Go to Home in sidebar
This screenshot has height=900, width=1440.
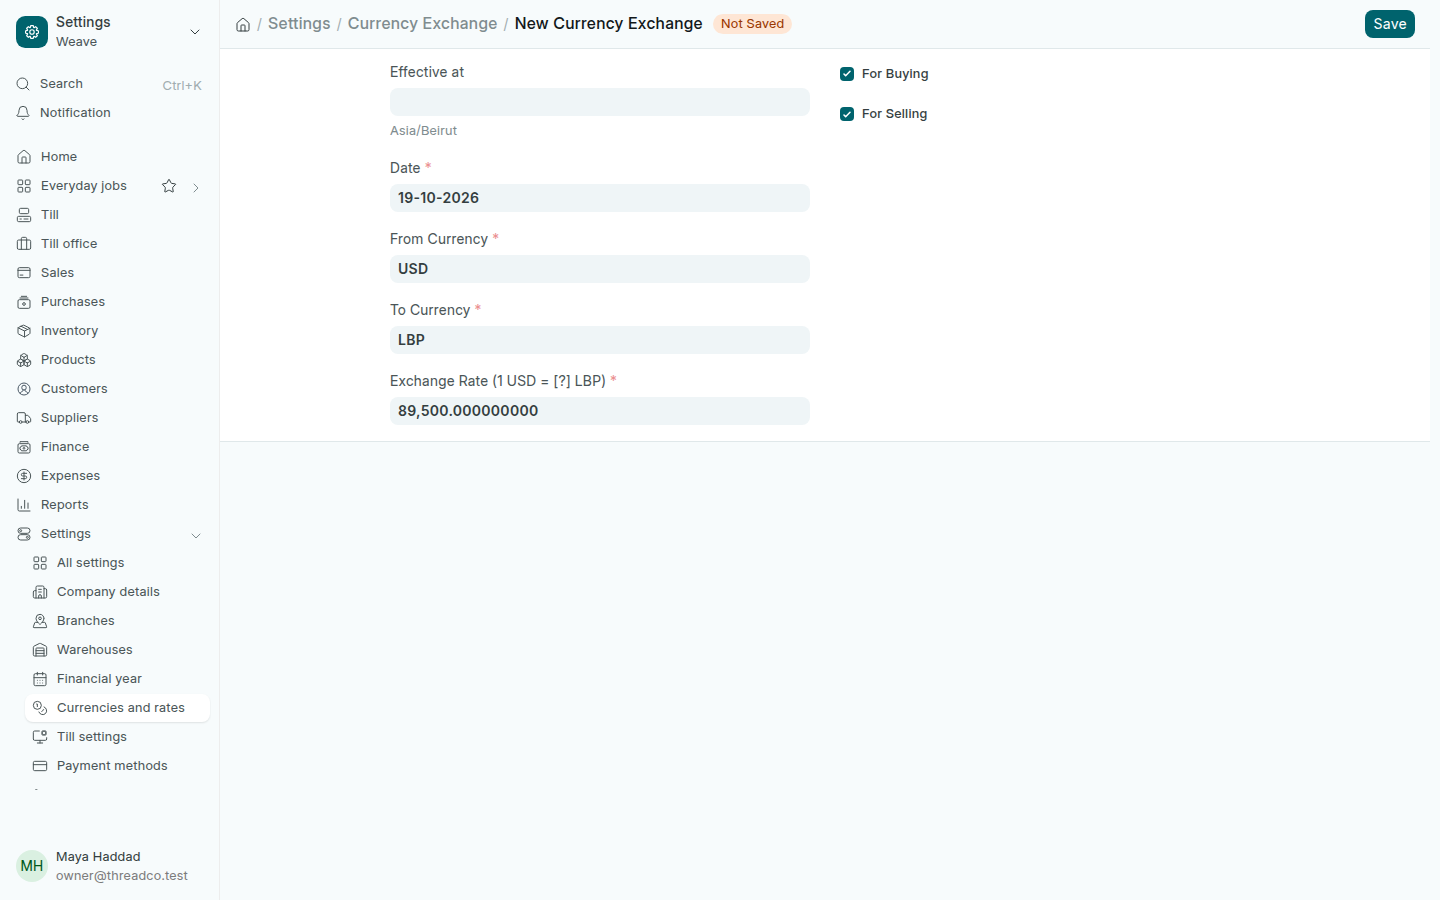(109, 157)
